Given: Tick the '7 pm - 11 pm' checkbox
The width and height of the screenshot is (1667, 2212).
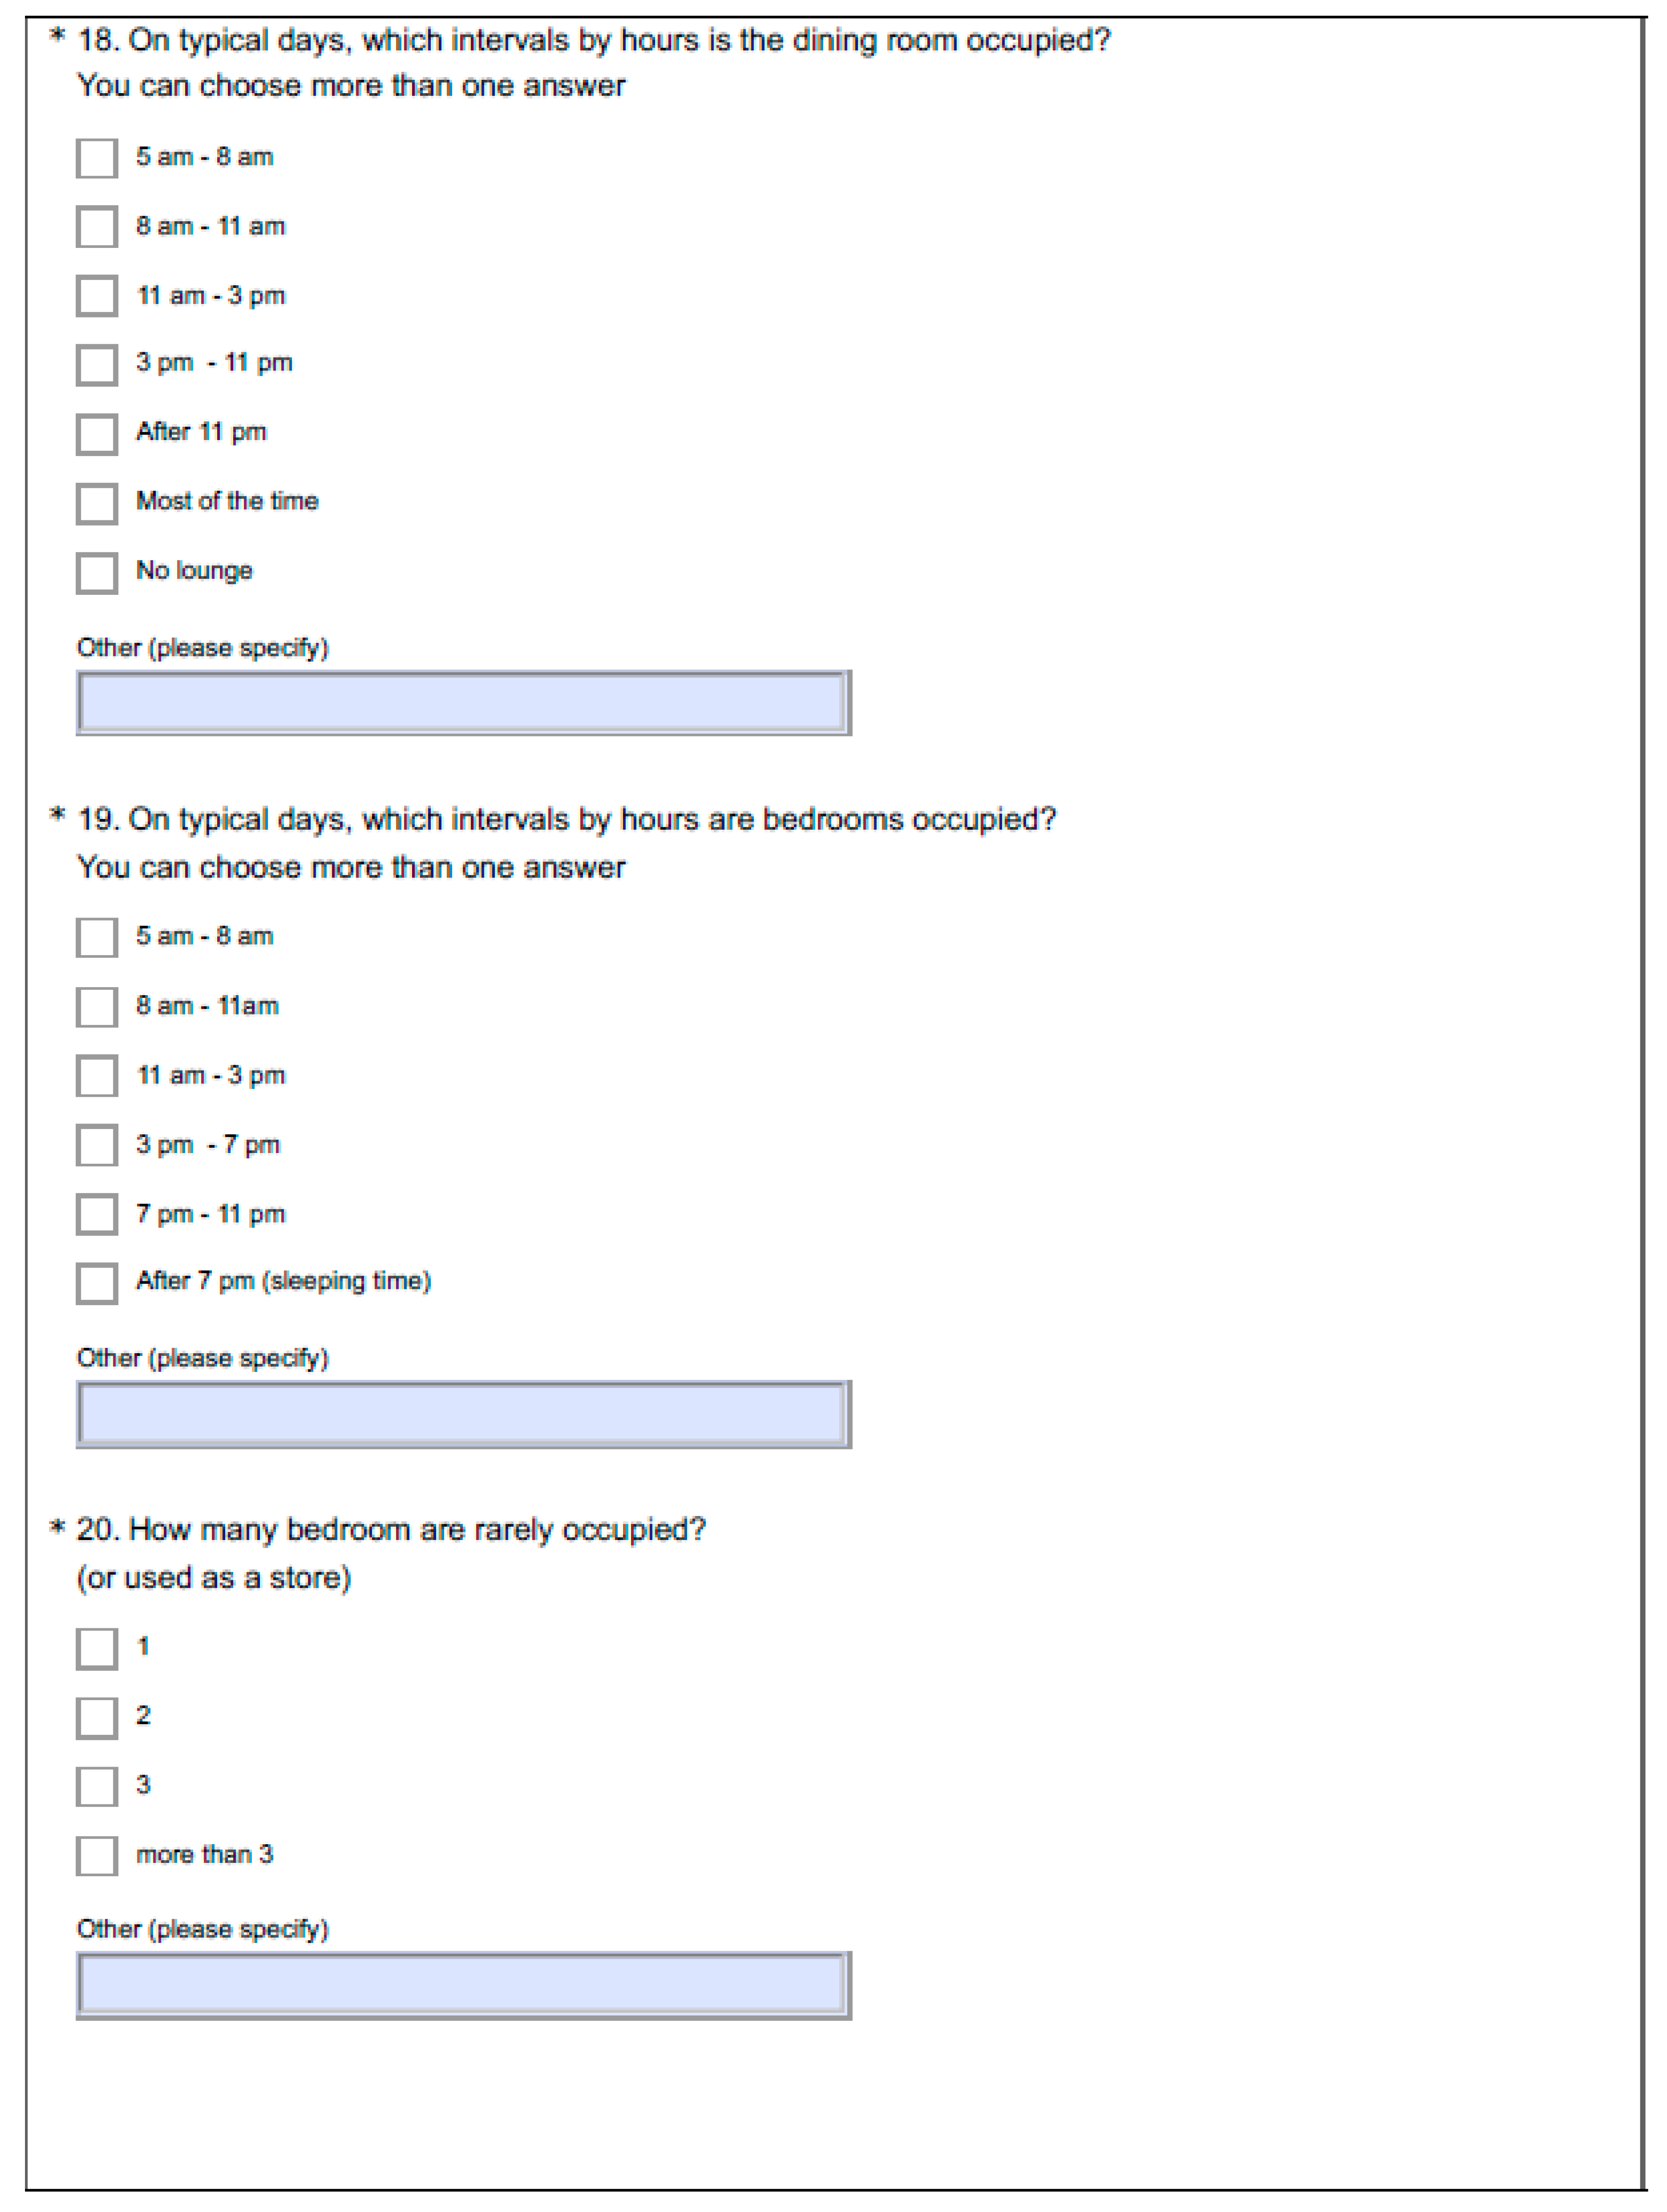Looking at the screenshot, I should tap(97, 1214).
